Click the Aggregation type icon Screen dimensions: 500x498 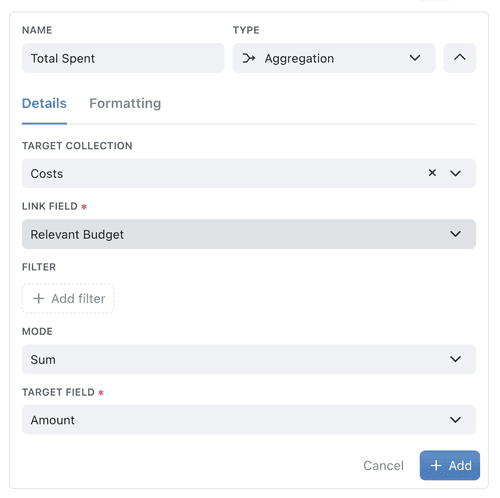click(249, 58)
